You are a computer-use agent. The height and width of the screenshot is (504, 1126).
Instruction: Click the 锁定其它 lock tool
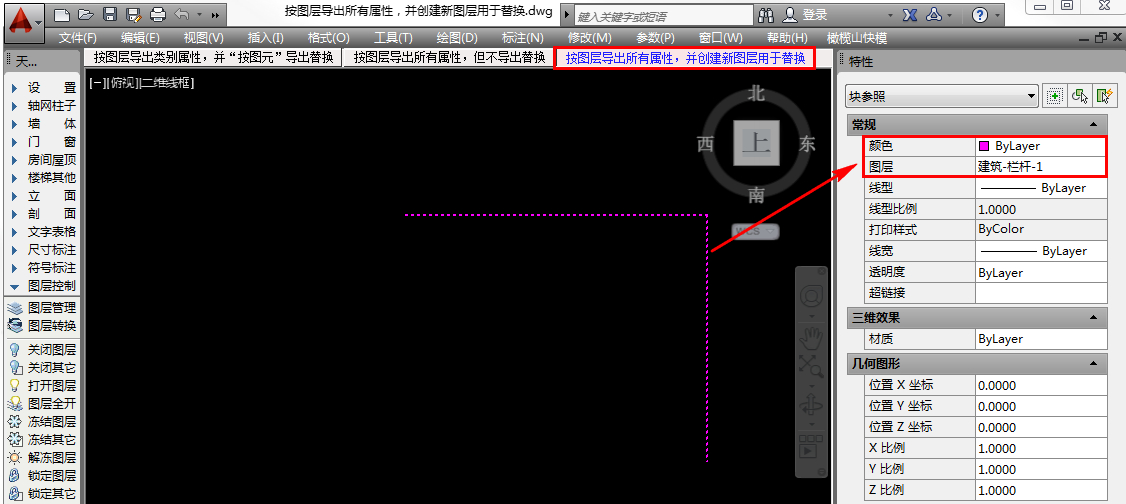click(42, 494)
